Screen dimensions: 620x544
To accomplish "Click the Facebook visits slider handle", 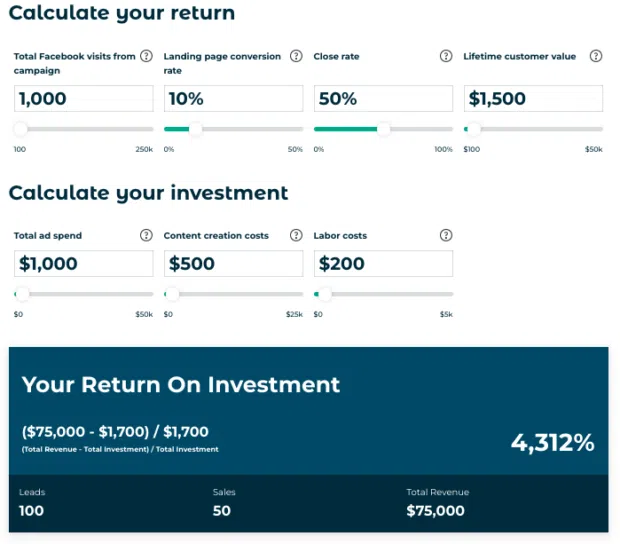I will tap(21, 129).
